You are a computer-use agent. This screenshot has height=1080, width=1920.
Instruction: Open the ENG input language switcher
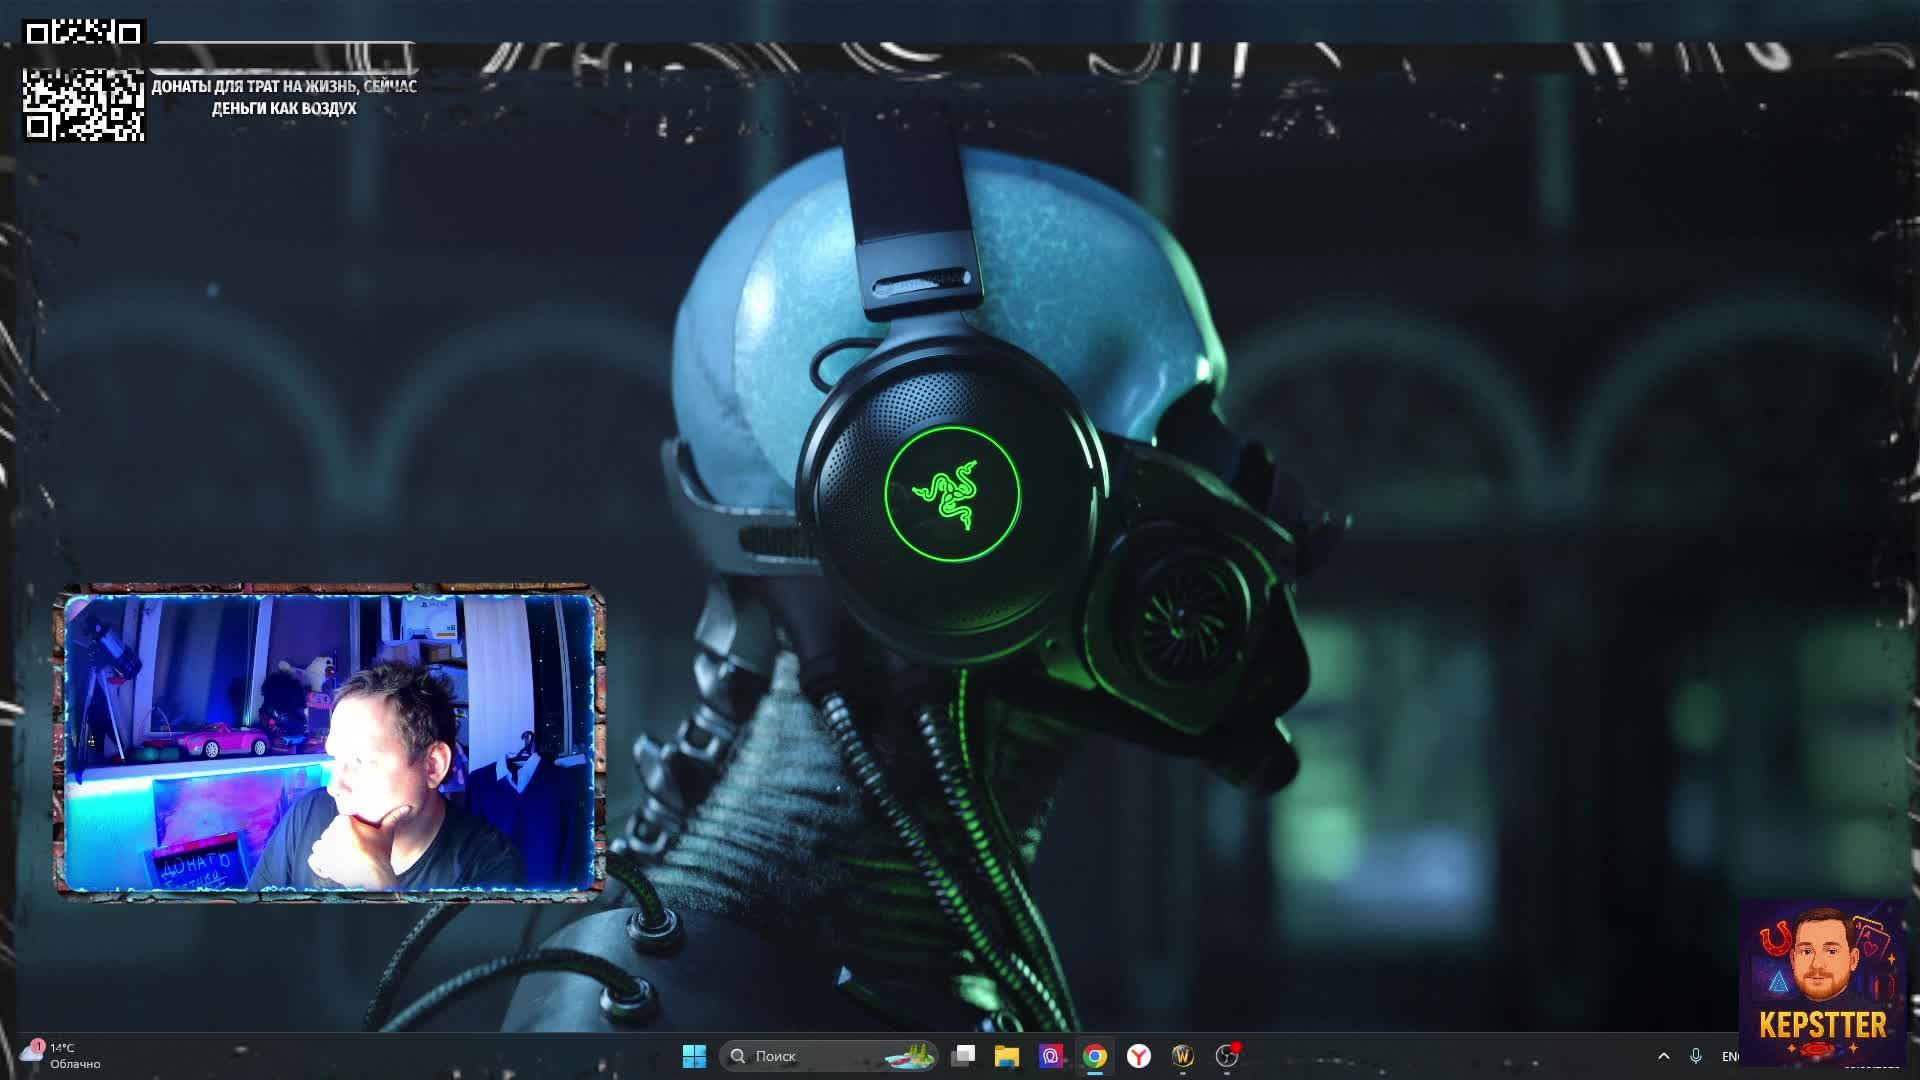pyautogui.click(x=1730, y=1056)
